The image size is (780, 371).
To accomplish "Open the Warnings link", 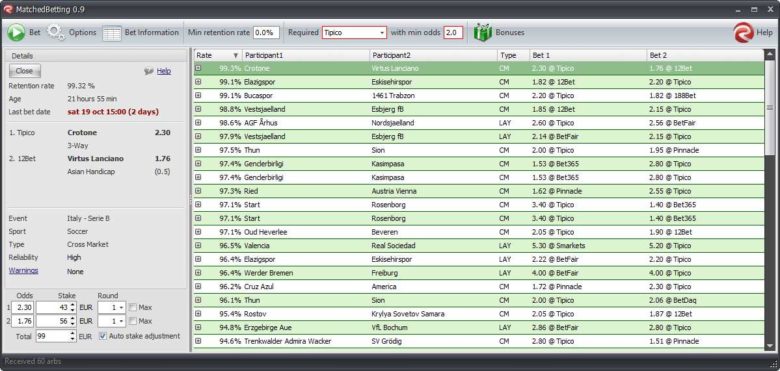I will (x=23, y=271).
